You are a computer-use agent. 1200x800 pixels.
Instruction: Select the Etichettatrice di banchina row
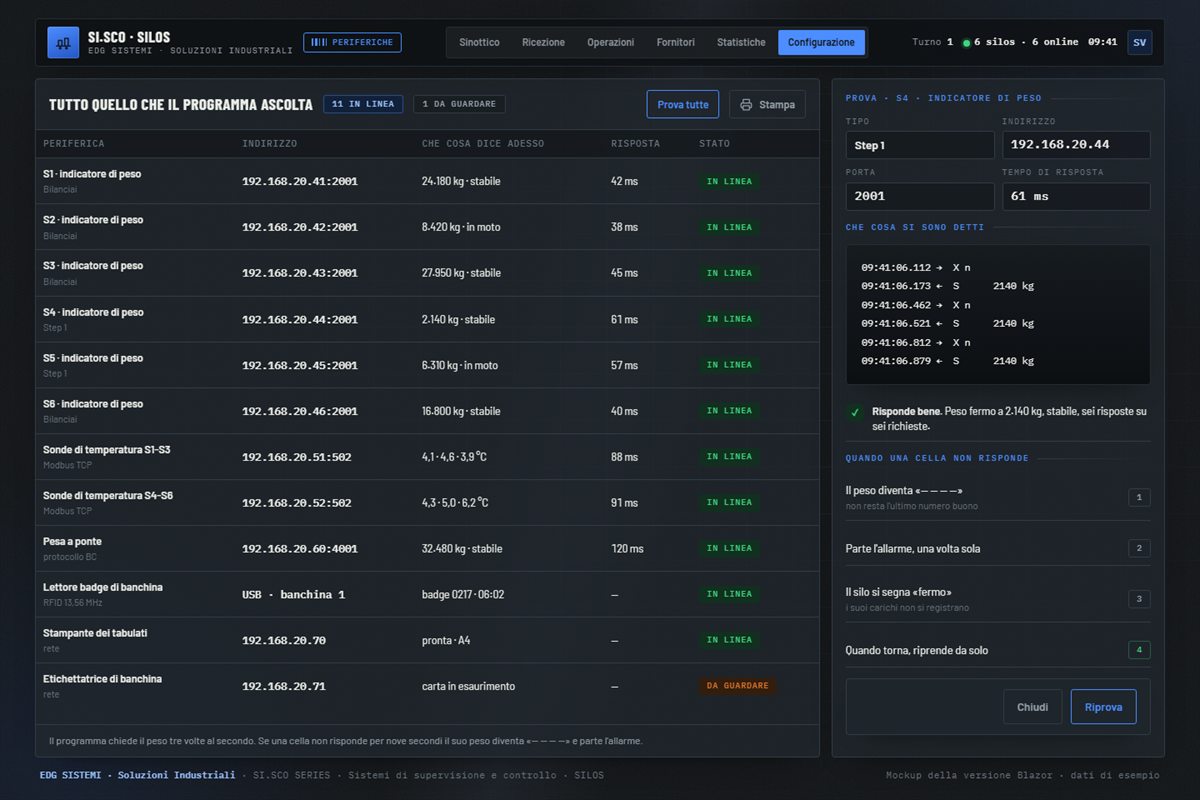(427, 686)
